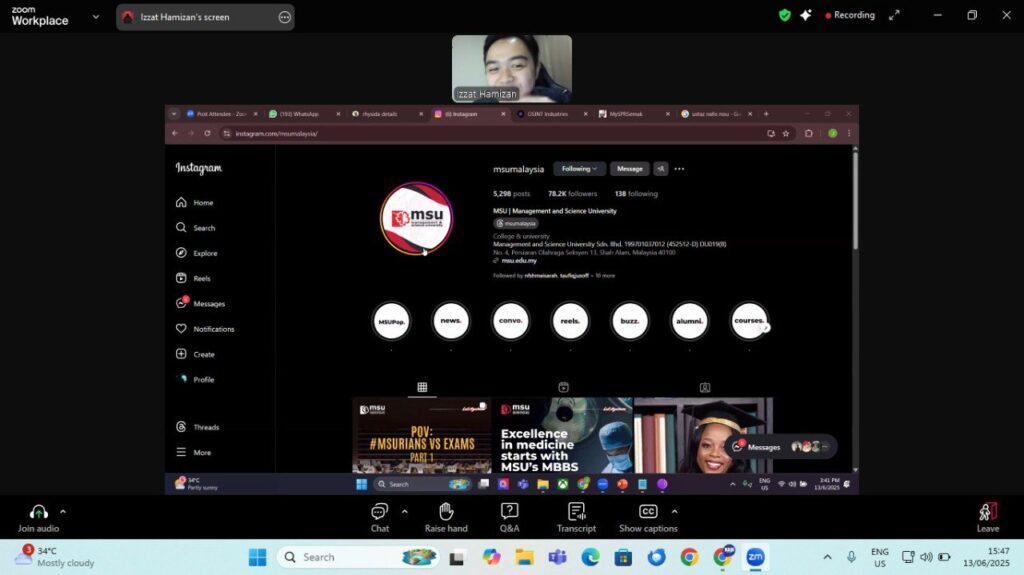Open MSURIANS VS EXAMS post
The height and width of the screenshot is (575, 1024).
pyautogui.click(x=422, y=435)
